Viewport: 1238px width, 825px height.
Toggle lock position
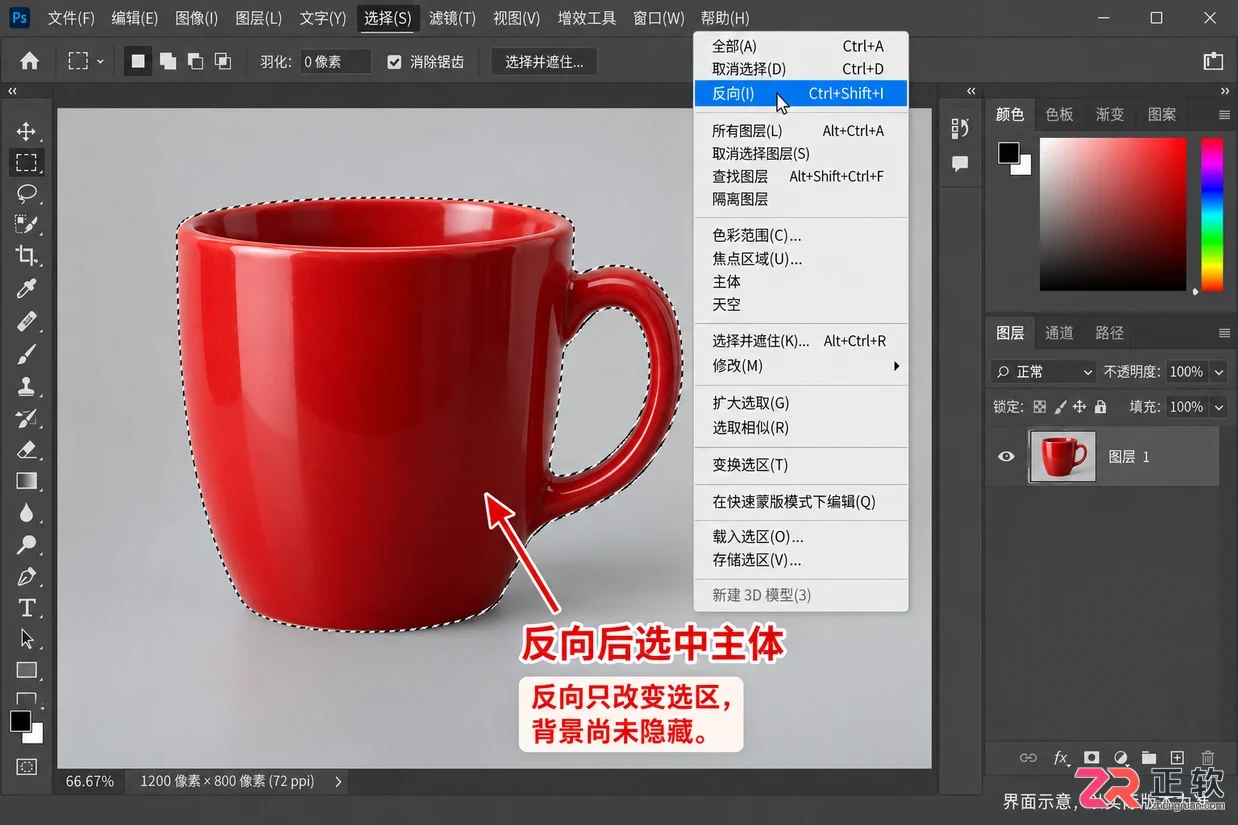[1079, 407]
